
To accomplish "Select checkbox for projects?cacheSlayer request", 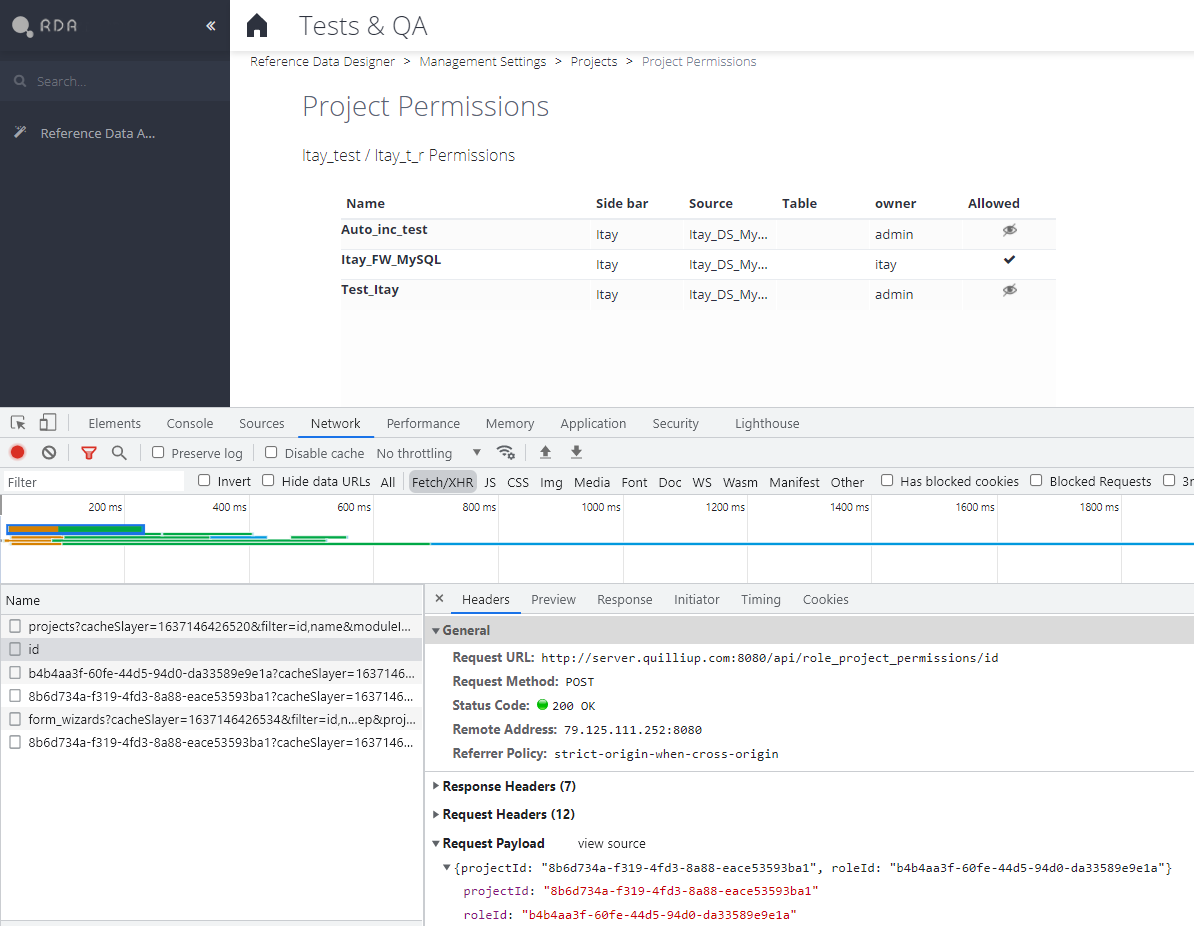I will [x=15, y=626].
